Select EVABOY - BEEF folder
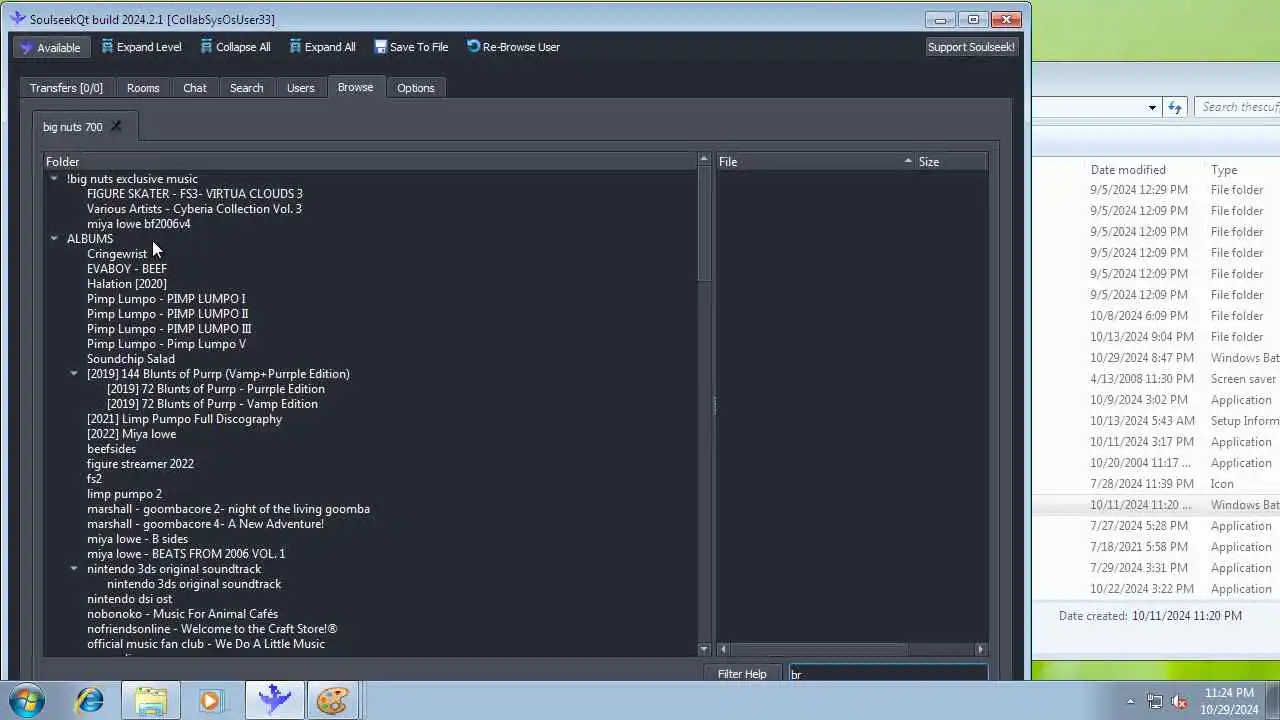Screen dimensions: 1280x720 click(127, 269)
